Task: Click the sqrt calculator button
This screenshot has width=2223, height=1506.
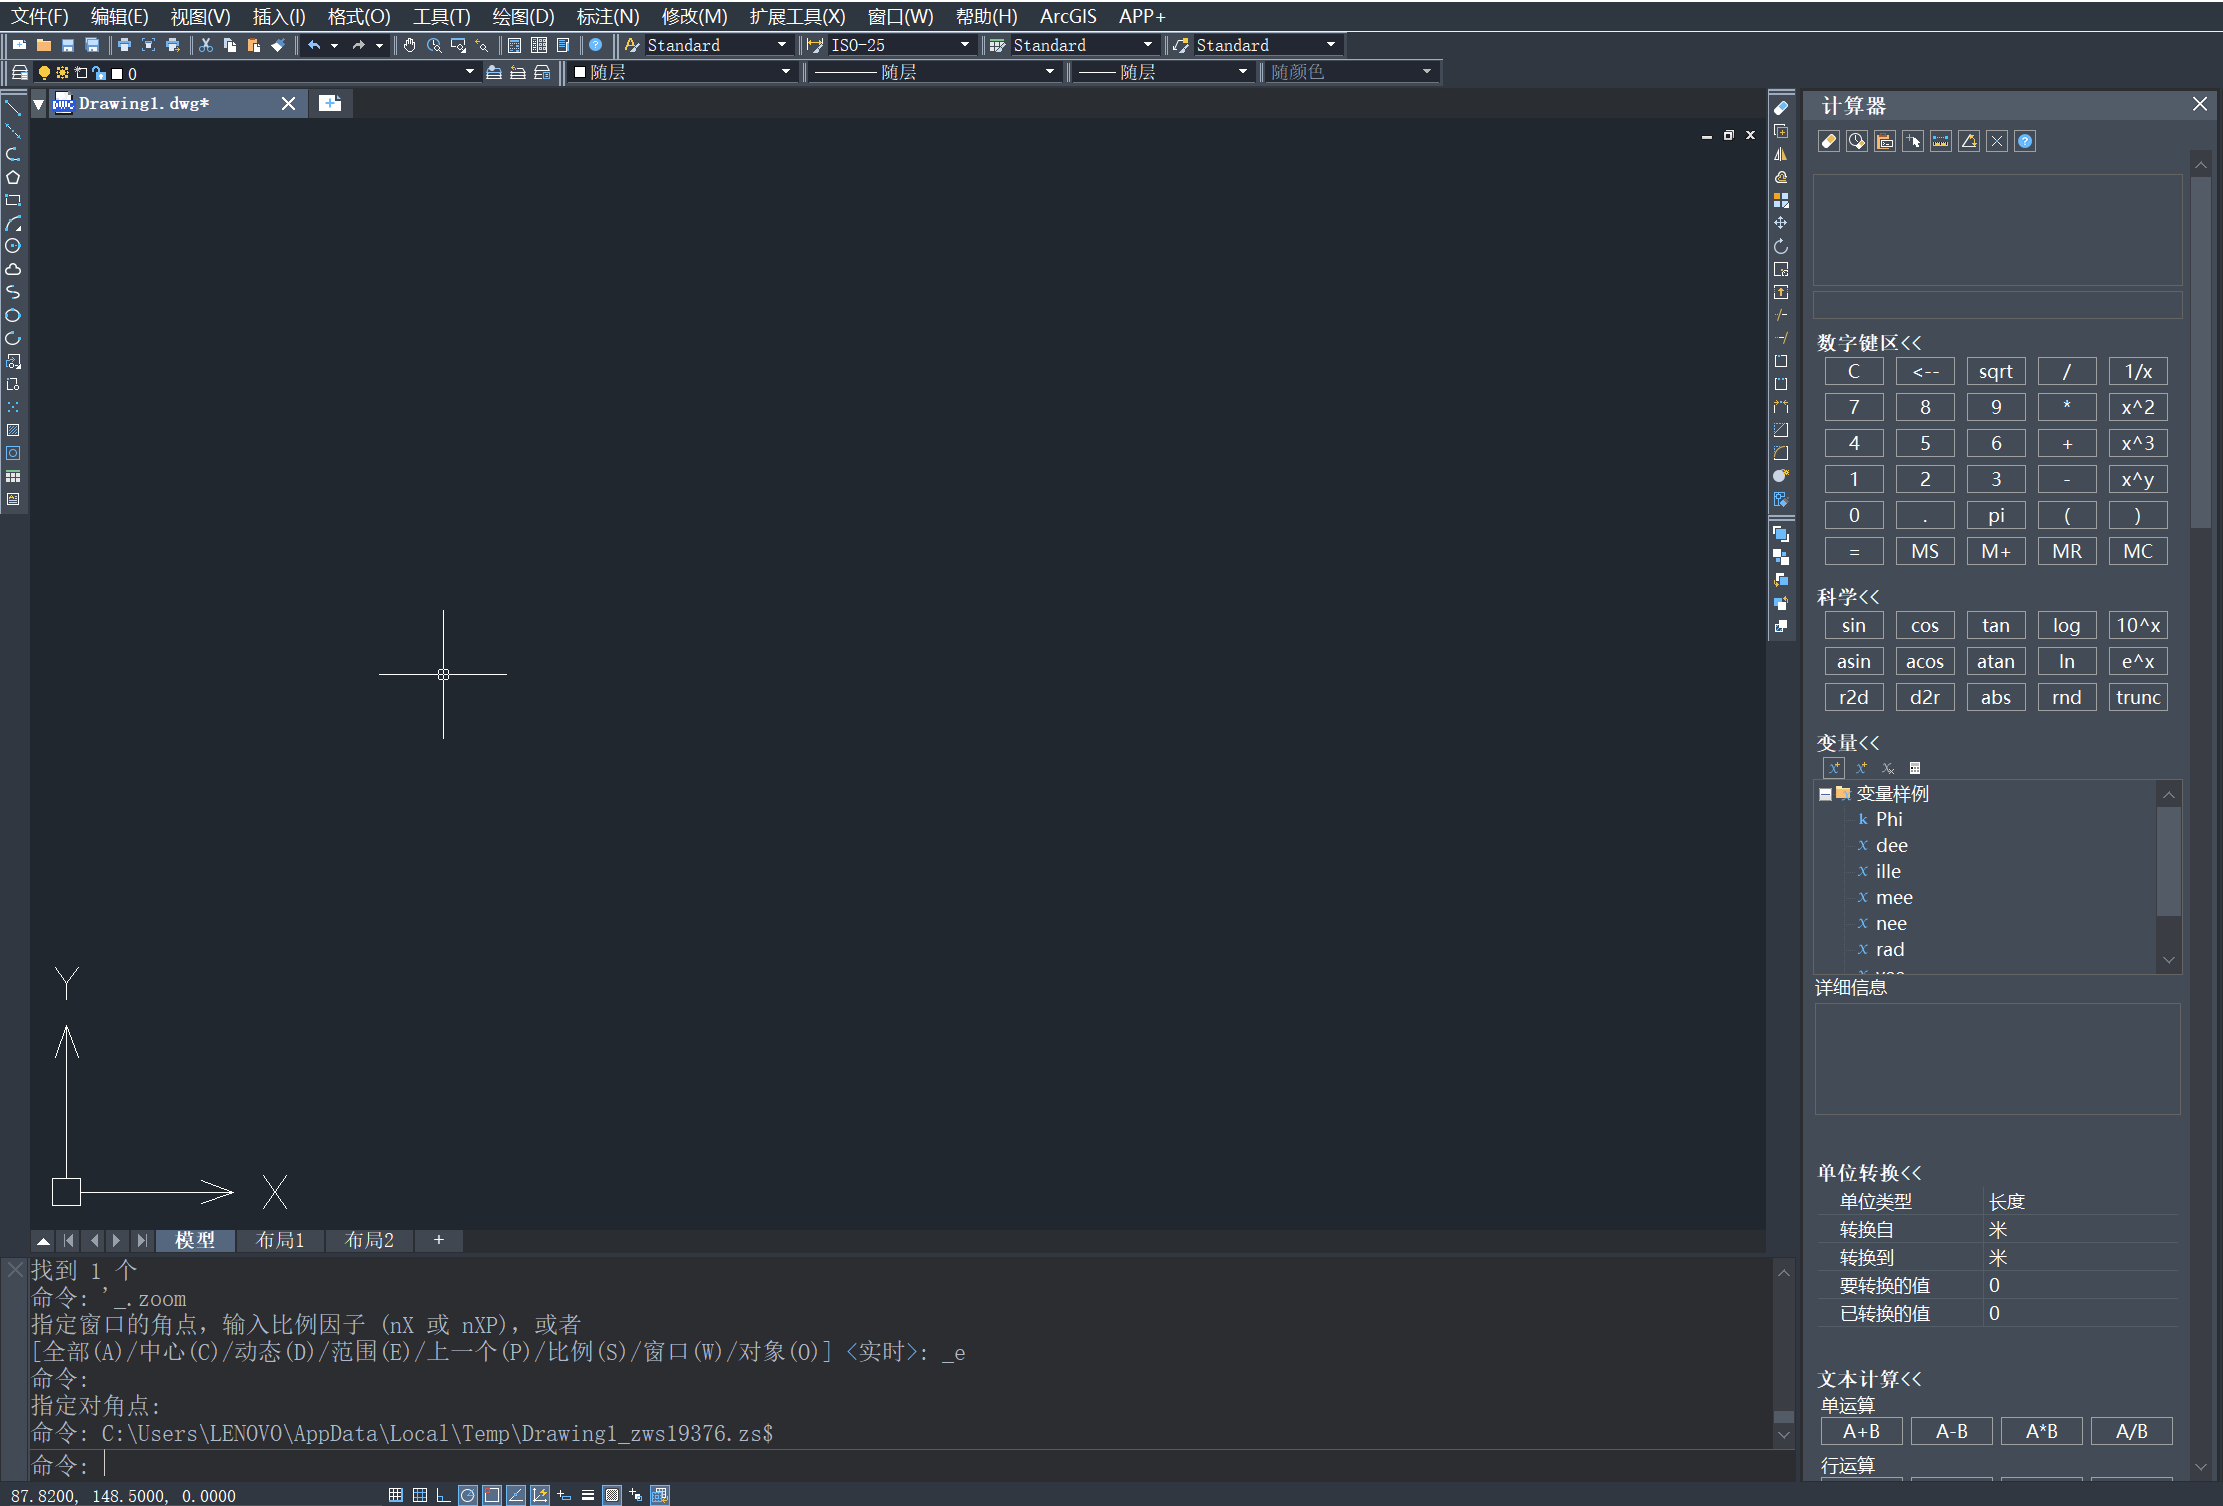Action: [x=1996, y=371]
